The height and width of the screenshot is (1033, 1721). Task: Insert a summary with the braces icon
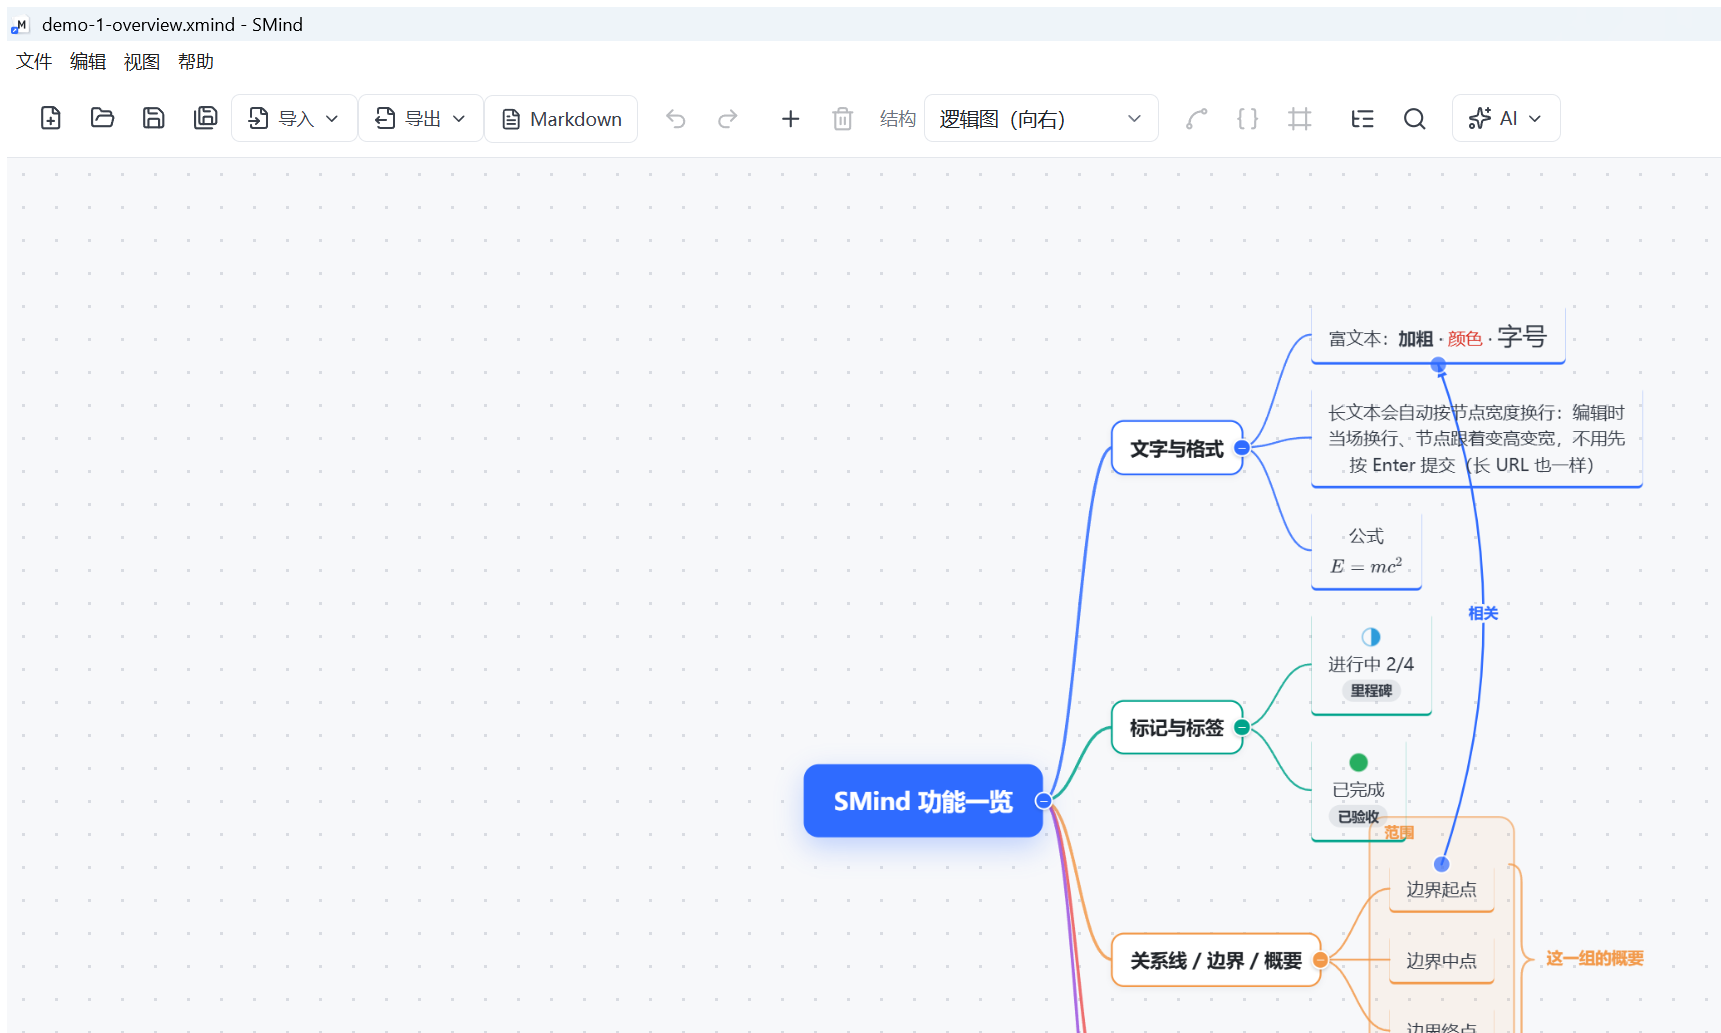pos(1247,119)
